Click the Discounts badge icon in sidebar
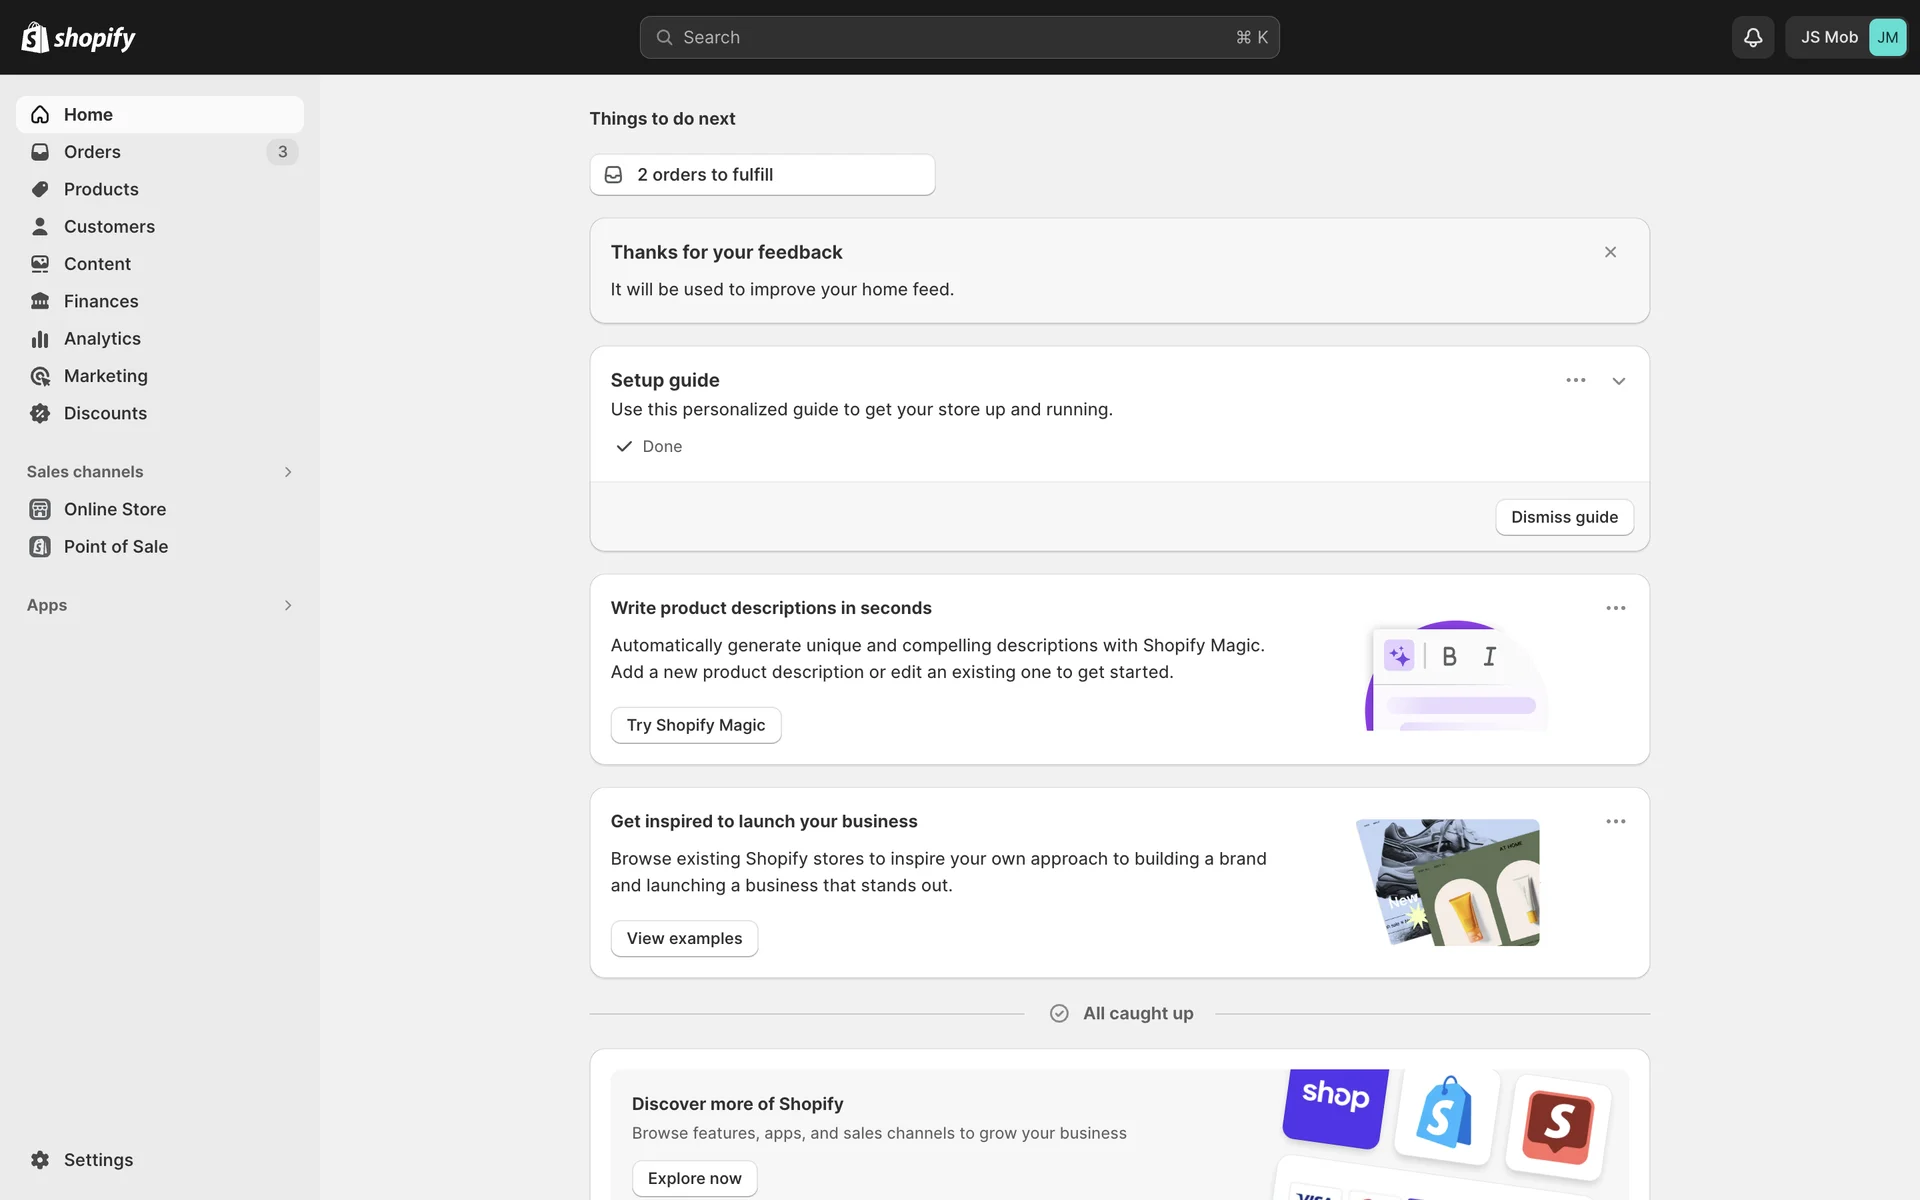 (40, 413)
